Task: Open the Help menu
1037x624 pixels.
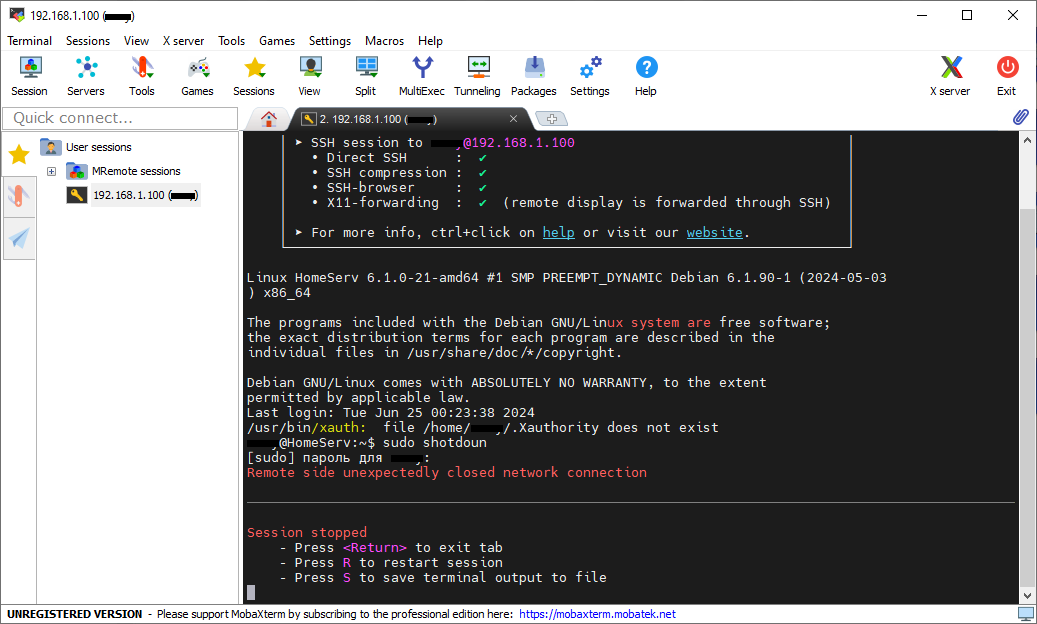Action: click(x=431, y=41)
